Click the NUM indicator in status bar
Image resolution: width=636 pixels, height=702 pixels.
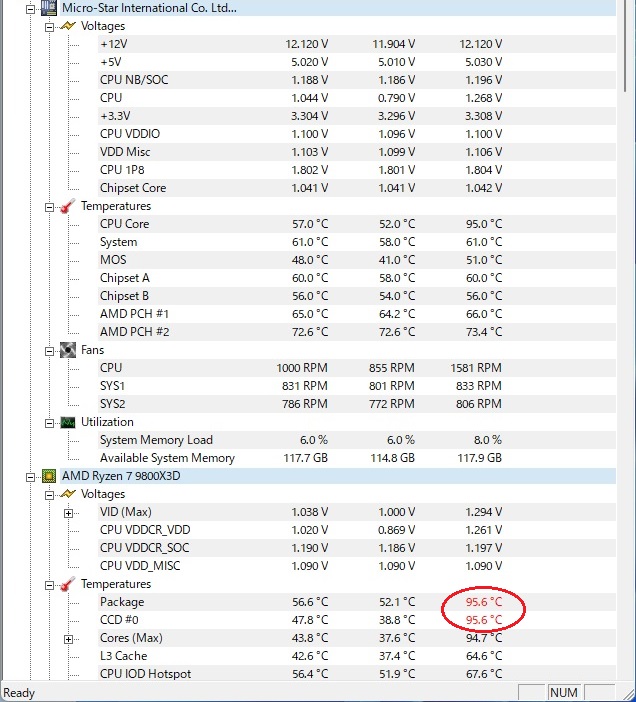(x=562, y=692)
